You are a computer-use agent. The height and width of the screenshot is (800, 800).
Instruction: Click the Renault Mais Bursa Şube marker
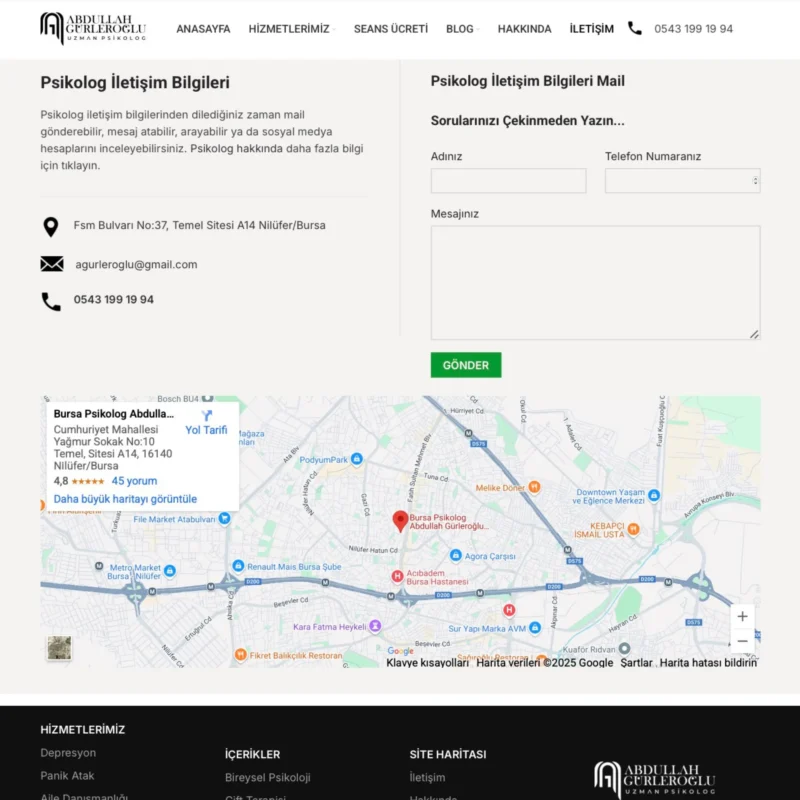pyautogui.click(x=238, y=566)
